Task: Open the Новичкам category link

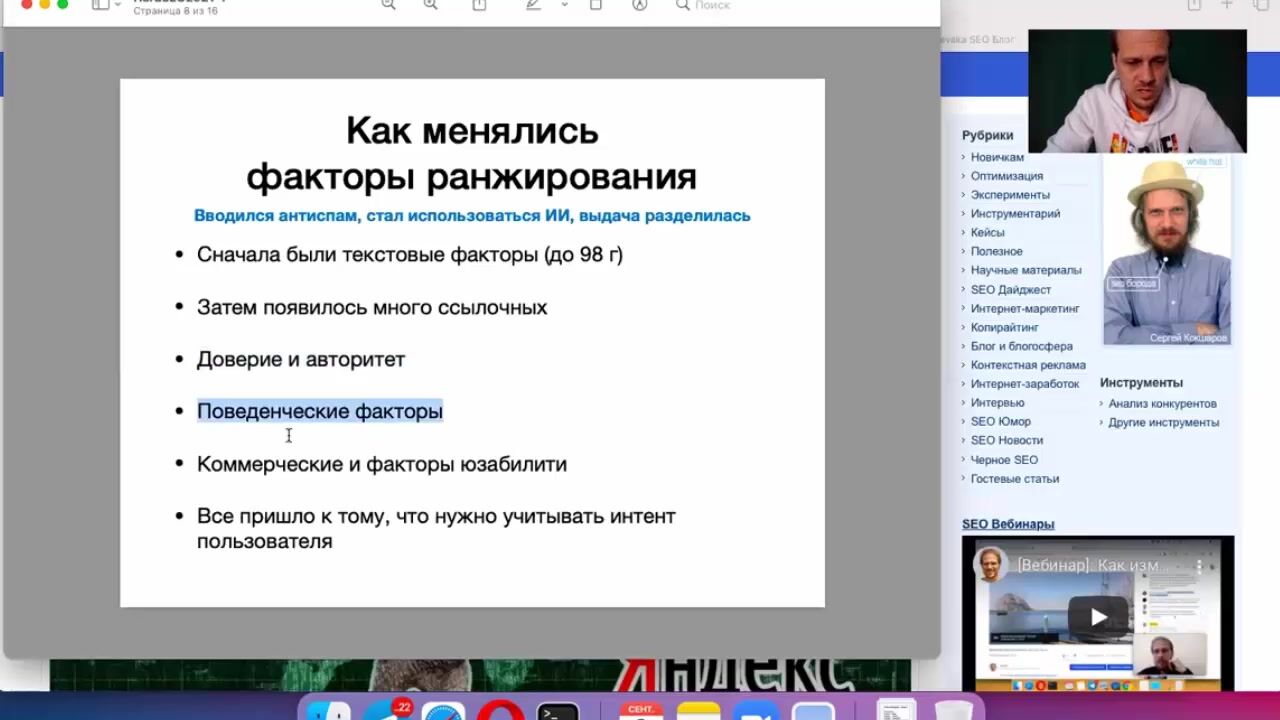Action: coord(997,157)
